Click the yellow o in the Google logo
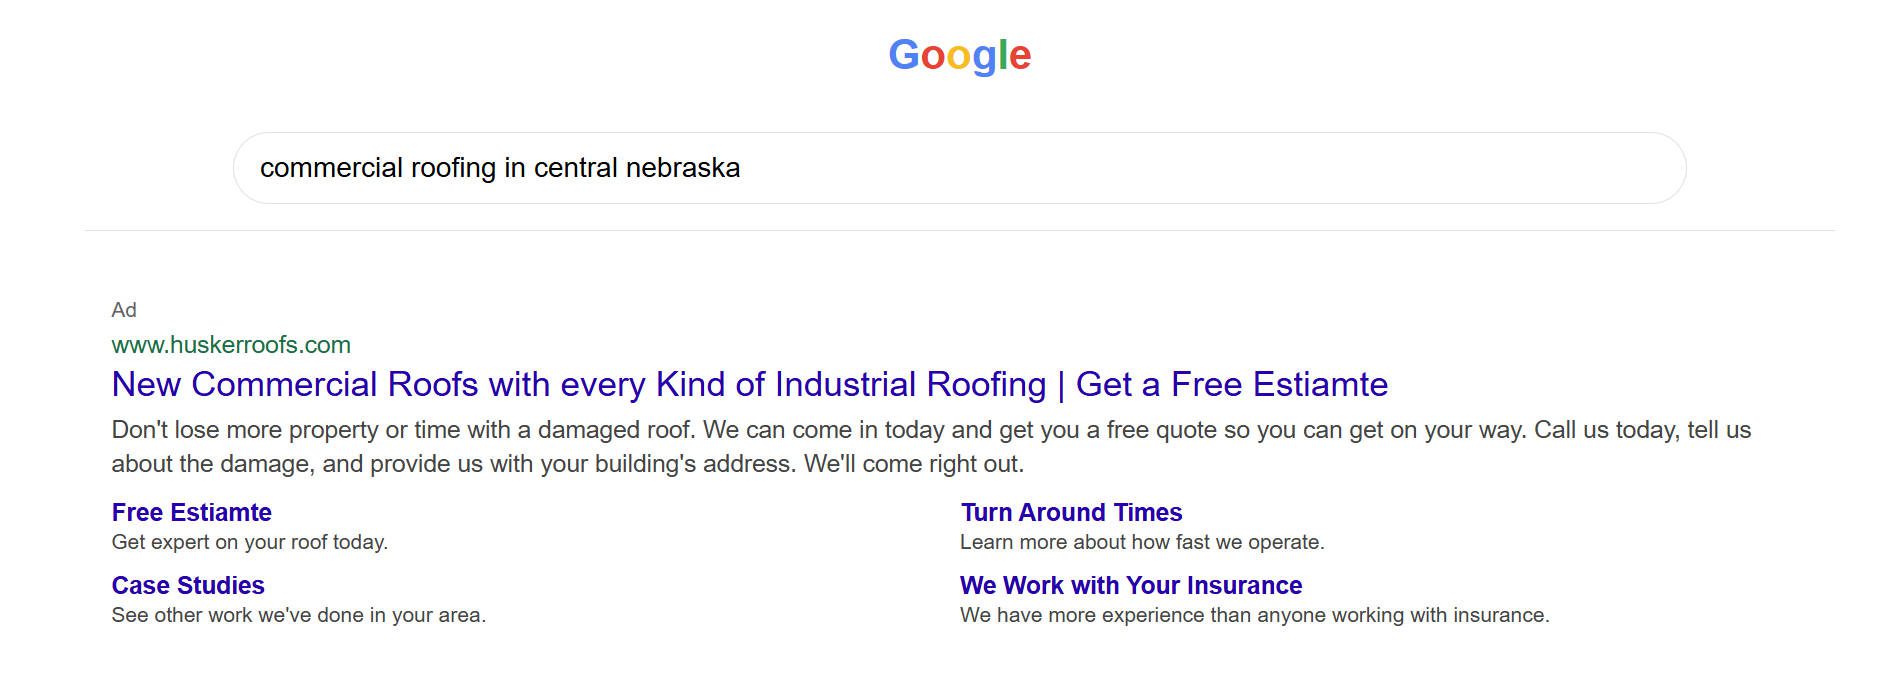The image size is (1903, 682). (958, 58)
